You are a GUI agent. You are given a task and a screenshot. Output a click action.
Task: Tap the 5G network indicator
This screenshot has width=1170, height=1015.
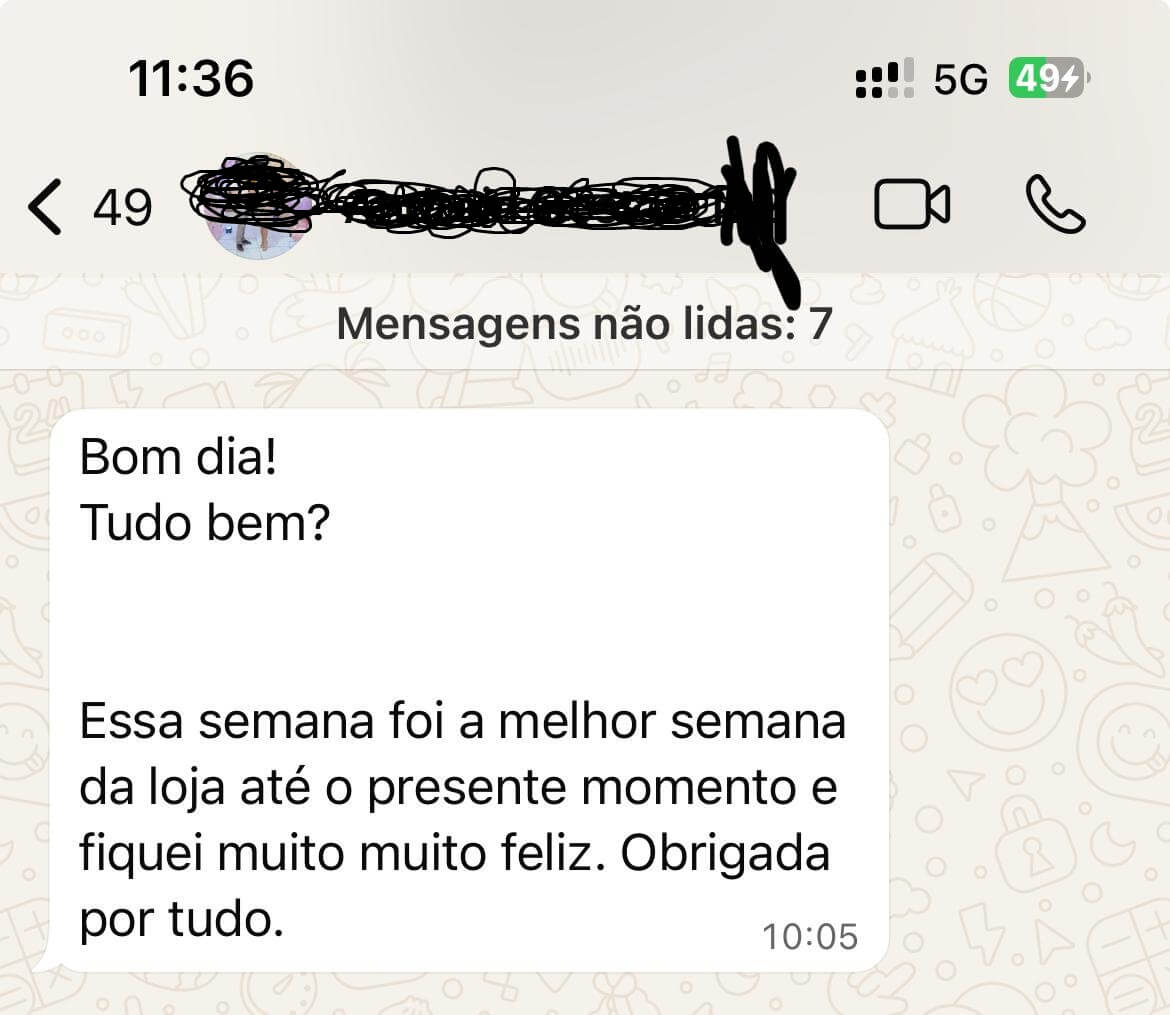point(960,79)
